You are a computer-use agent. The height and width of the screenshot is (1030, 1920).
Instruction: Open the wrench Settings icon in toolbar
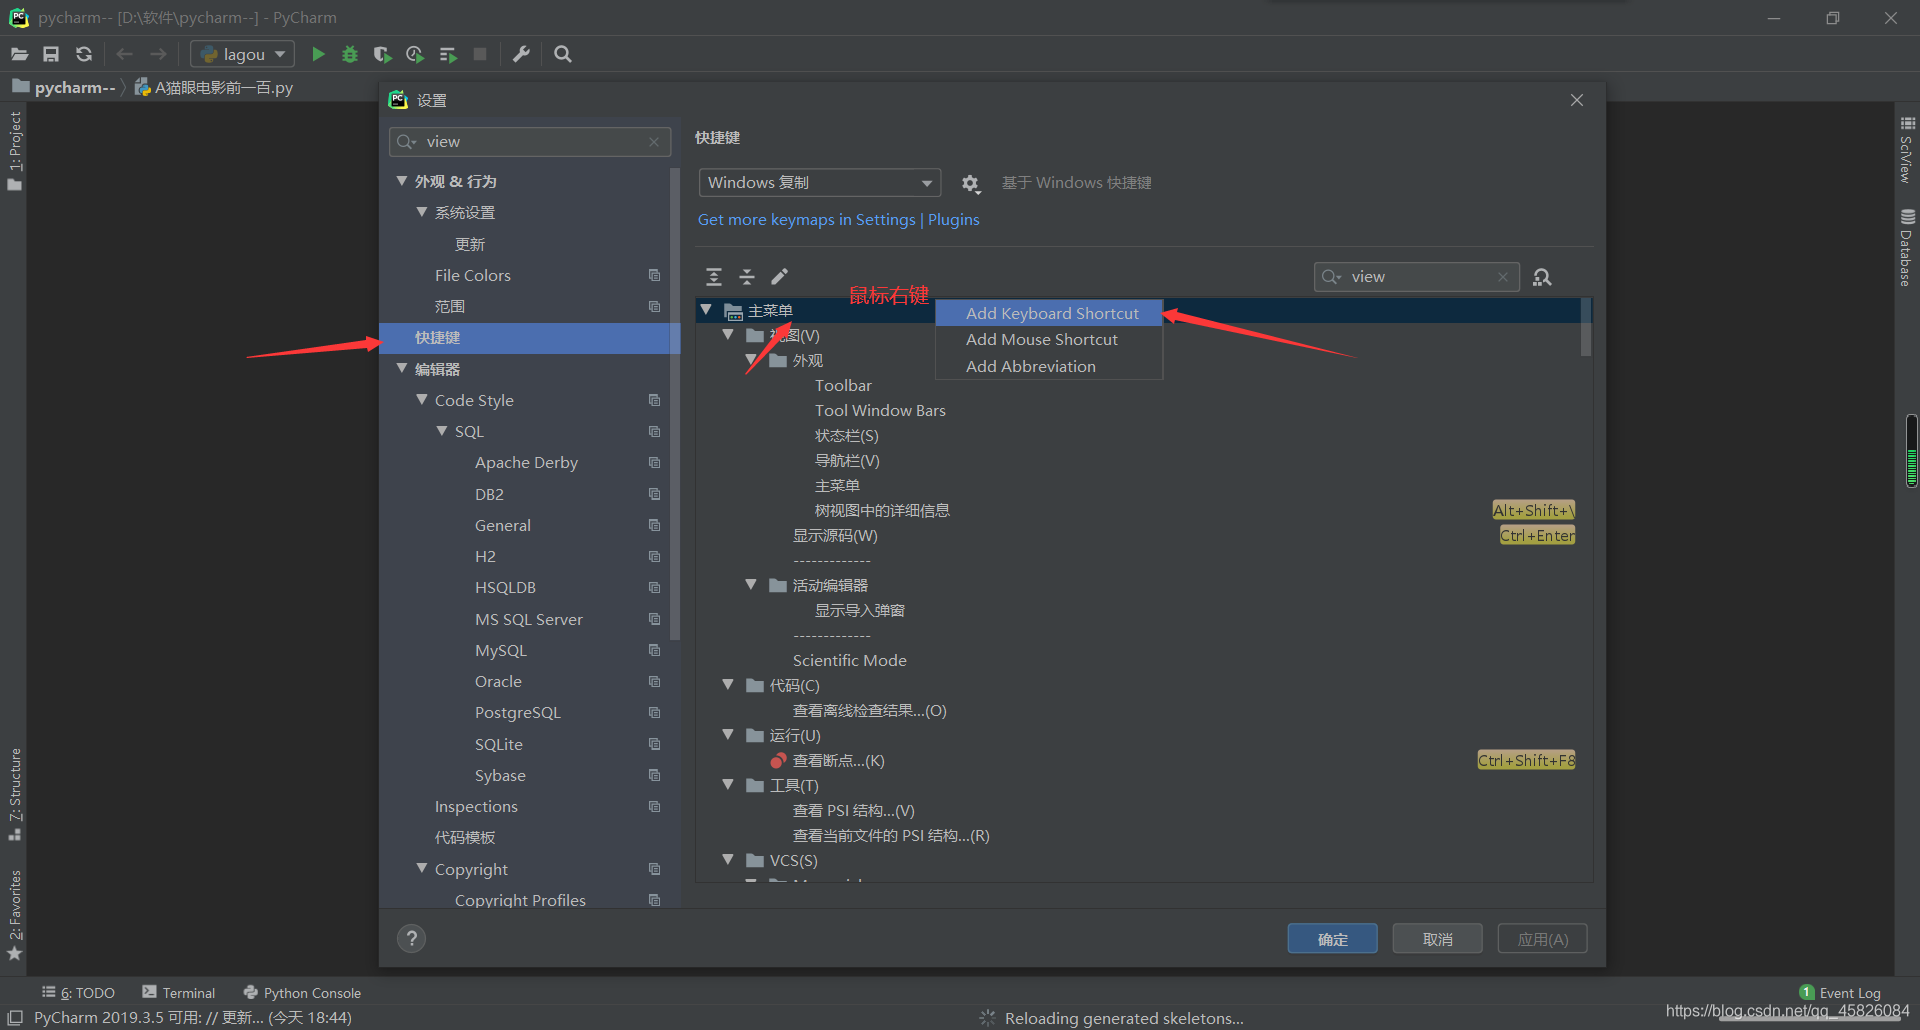[x=521, y=54]
